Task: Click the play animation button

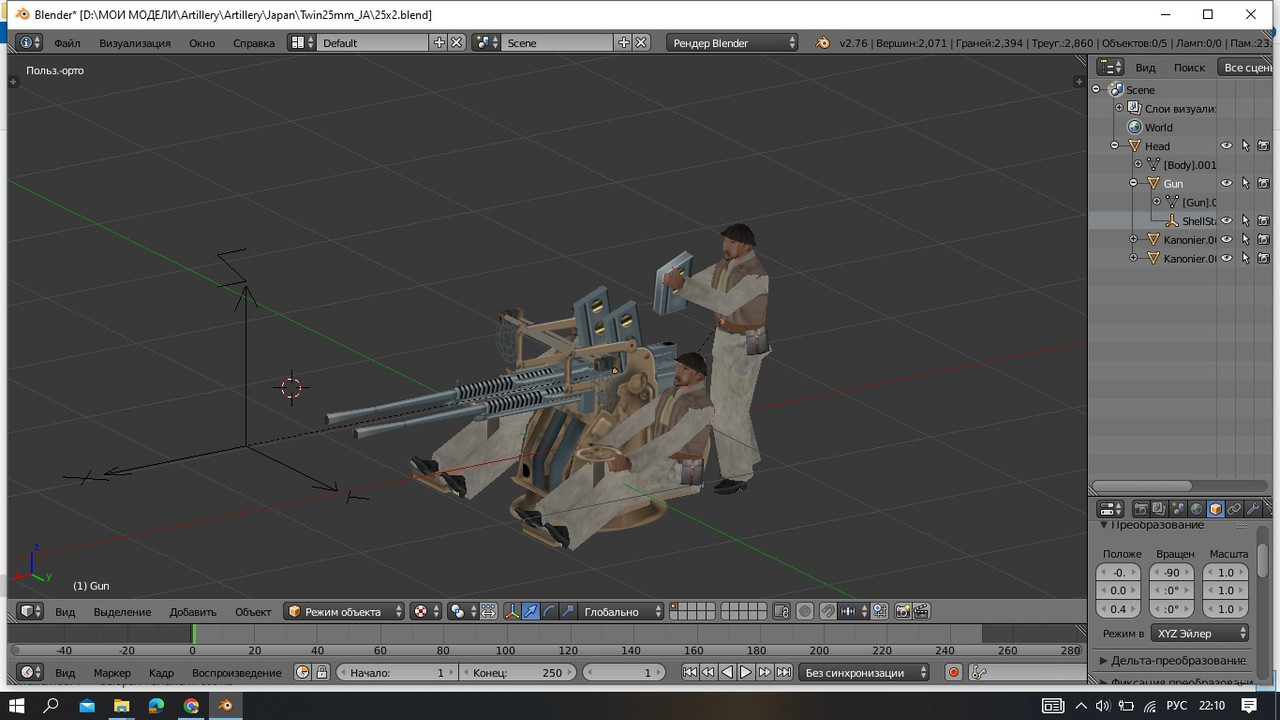Action: 746,673
